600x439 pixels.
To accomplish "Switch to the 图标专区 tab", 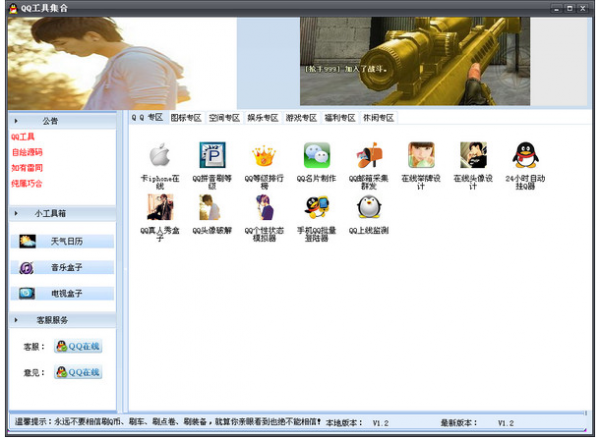I will pos(186,118).
